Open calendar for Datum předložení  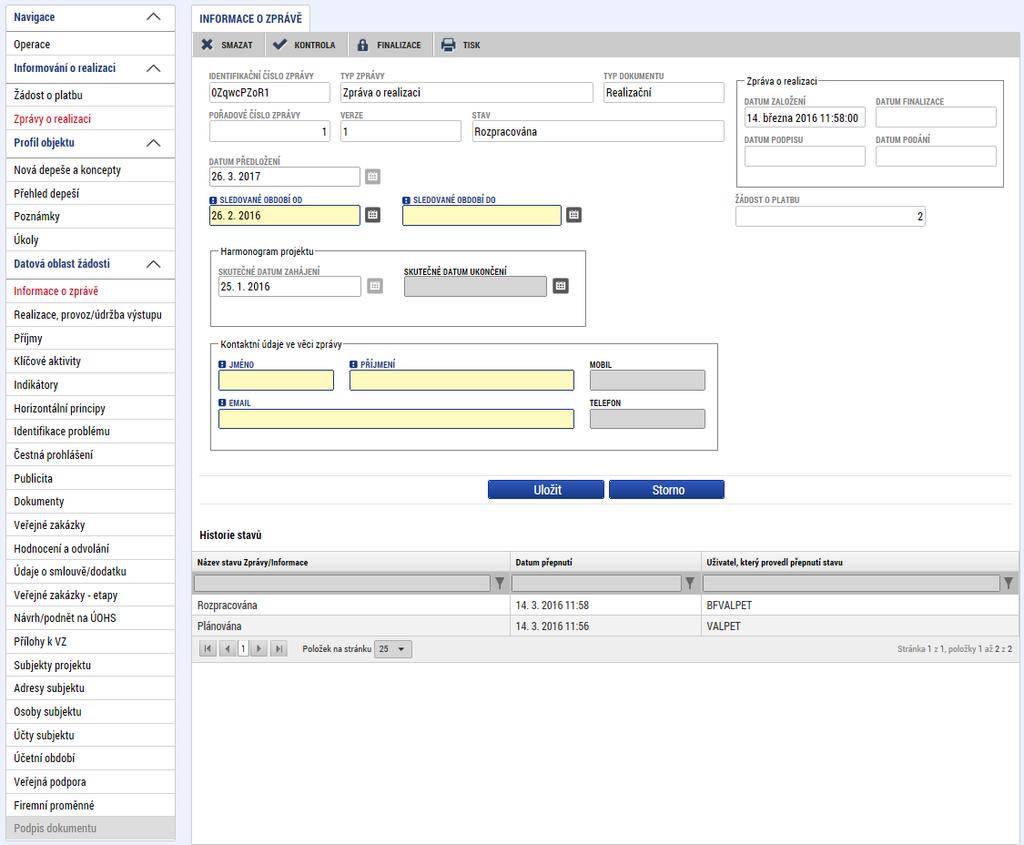[372, 176]
